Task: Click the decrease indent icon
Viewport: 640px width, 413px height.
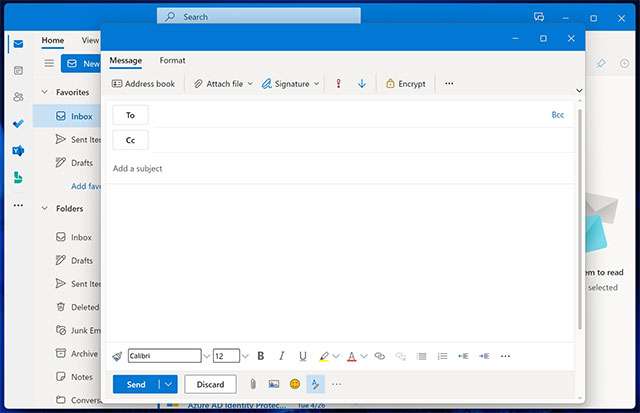Action: (463, 356)
